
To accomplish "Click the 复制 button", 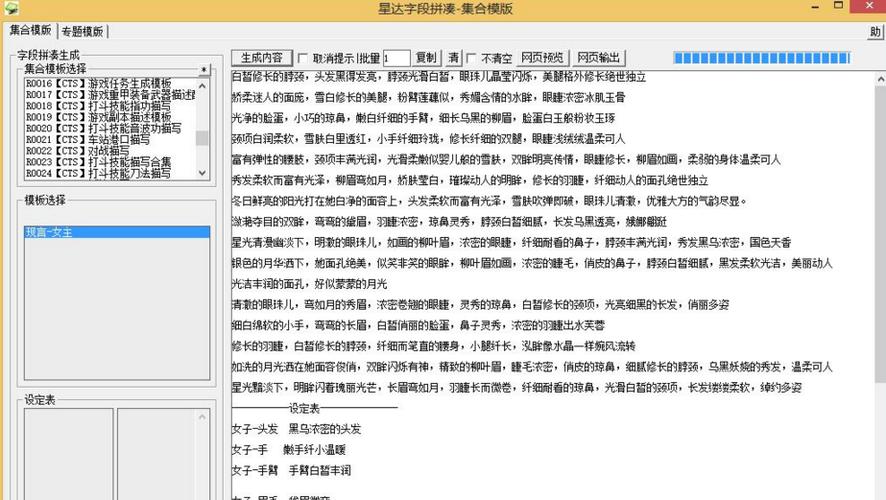I will (x=425, y=58).
